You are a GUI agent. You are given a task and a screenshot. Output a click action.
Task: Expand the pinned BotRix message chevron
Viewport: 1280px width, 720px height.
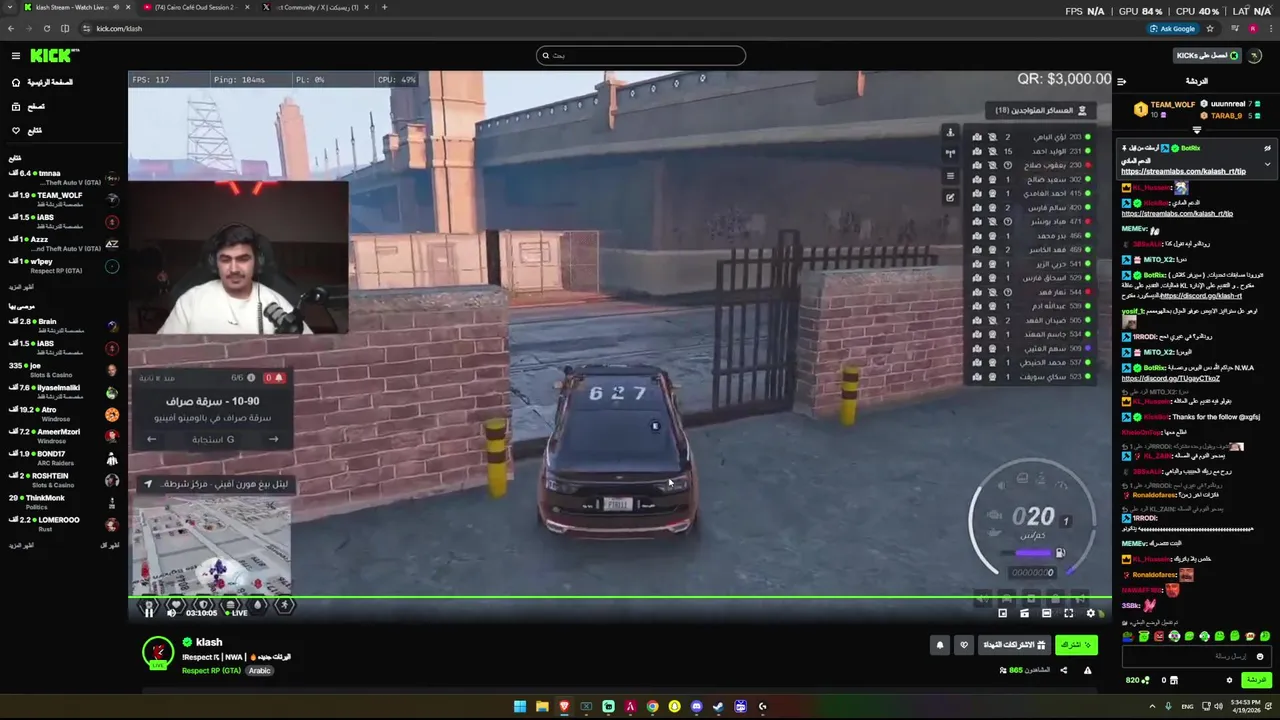(1267, 164)
